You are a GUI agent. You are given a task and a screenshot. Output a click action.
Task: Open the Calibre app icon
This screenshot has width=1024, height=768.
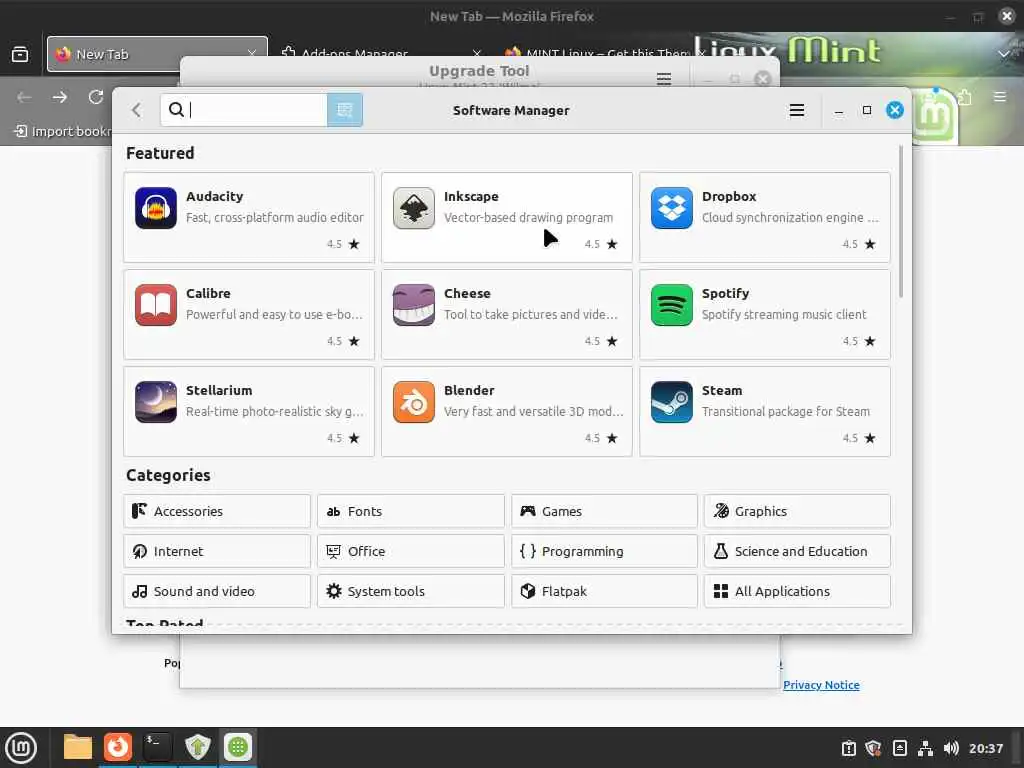click(155, 305)
